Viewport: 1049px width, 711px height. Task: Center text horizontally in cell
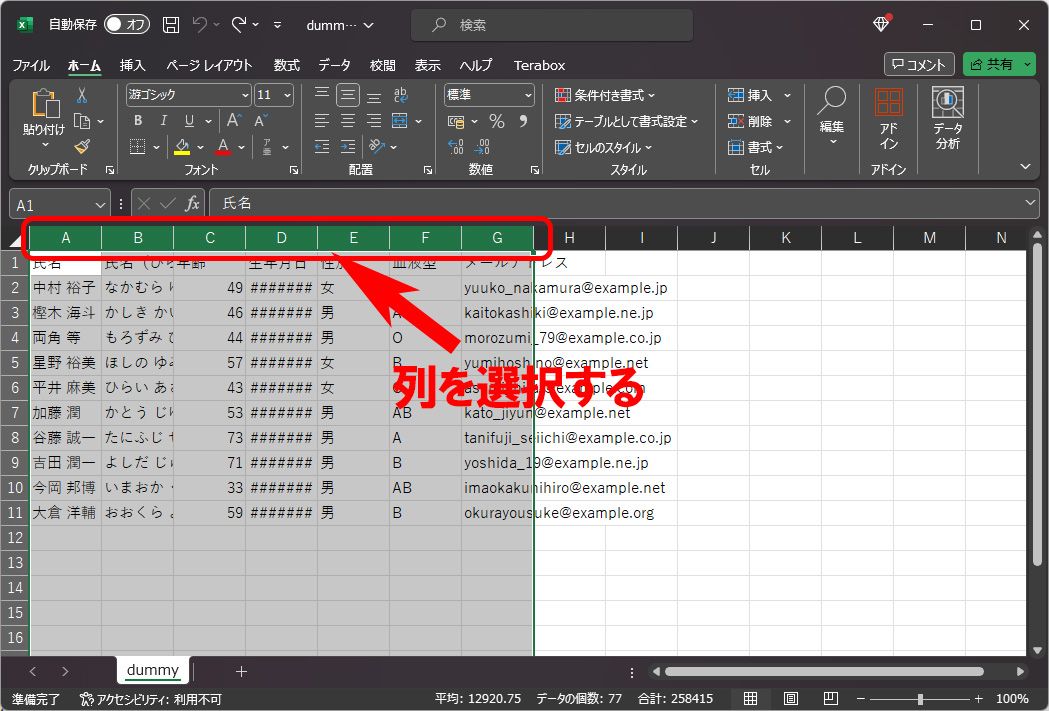(x=348, y=121)
